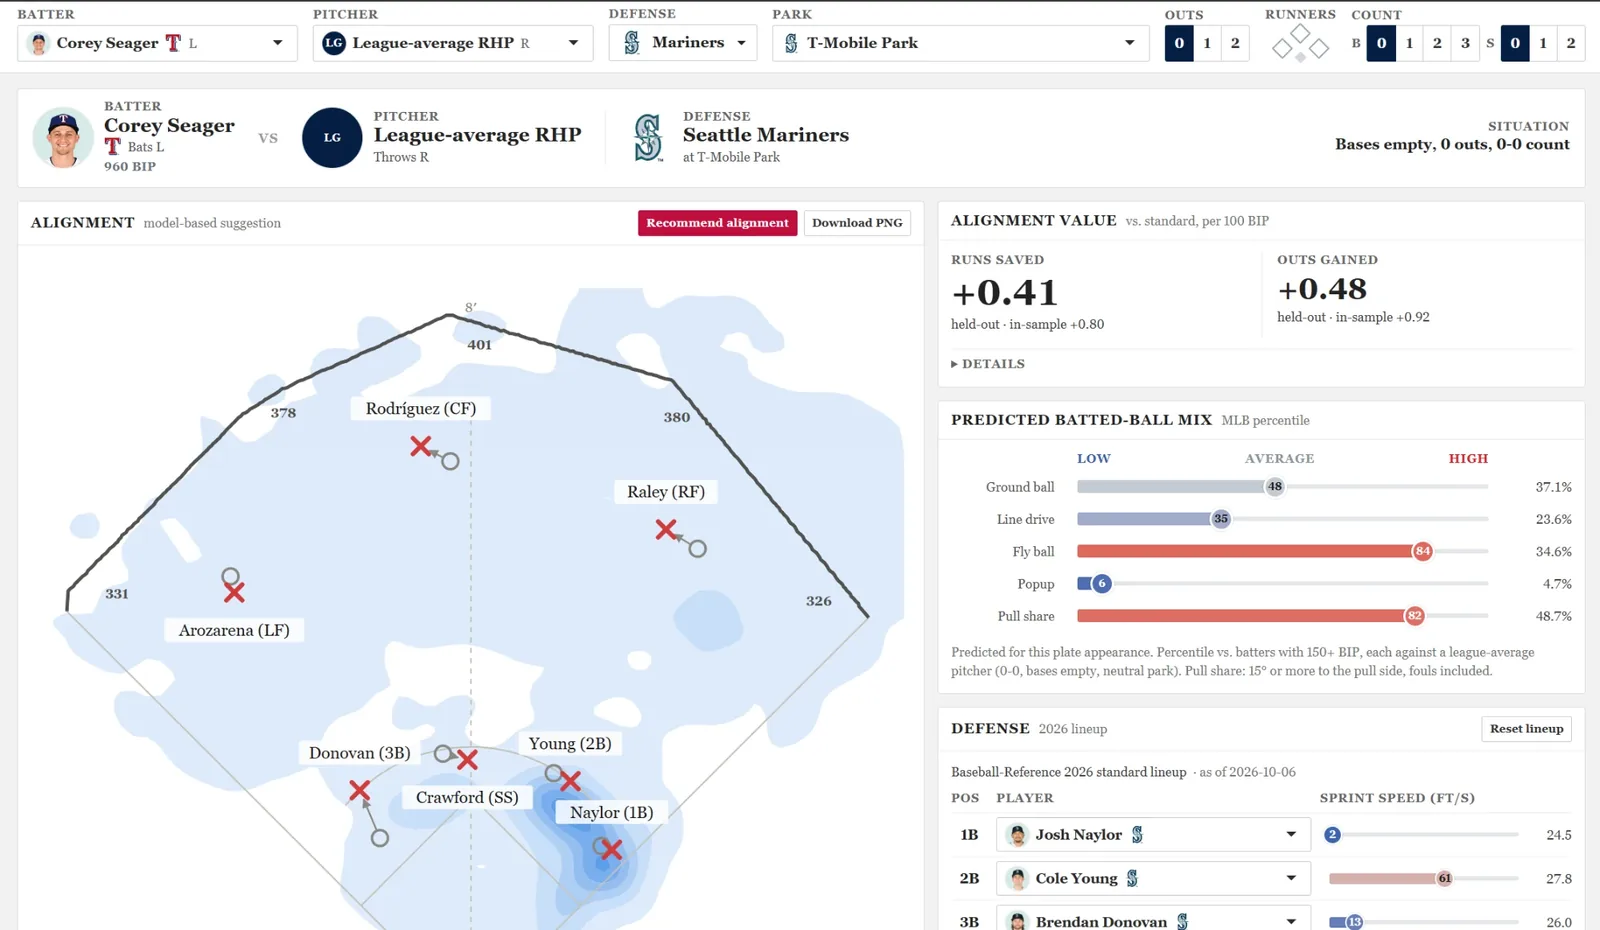Open the Pitcher dropdown League-average RHP
The image size is (1600, 930).
pyautogui.click(x=452, y=43)
